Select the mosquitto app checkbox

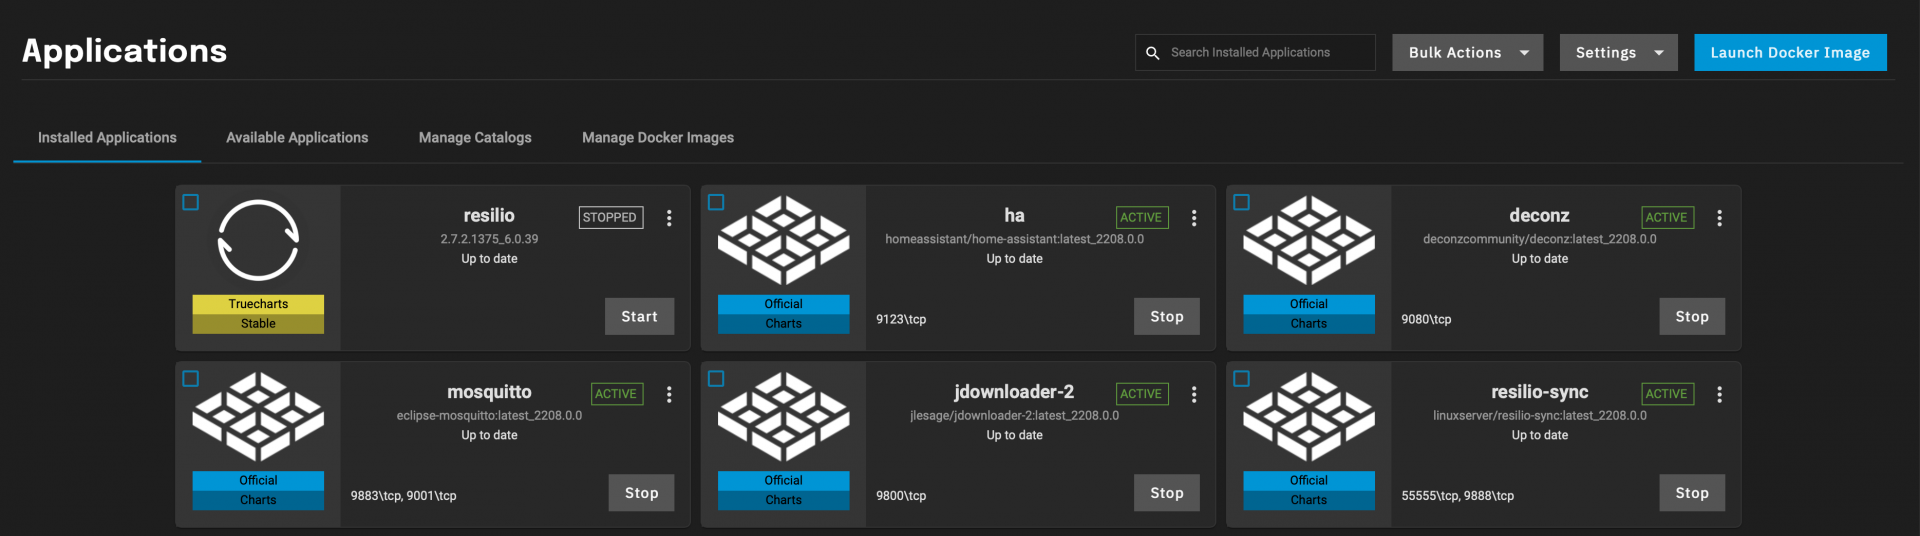click(x=191, y=379)
